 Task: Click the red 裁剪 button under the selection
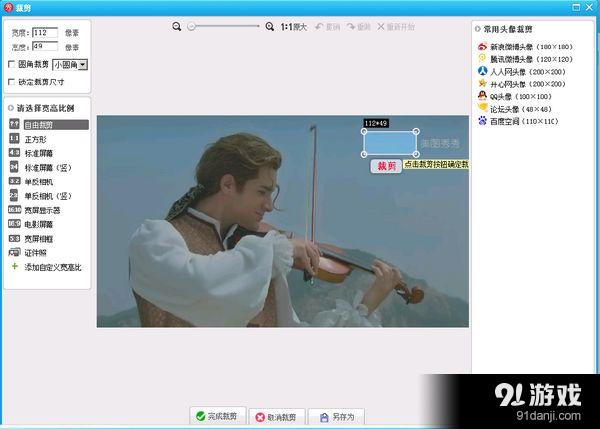pyautogui.click(x=386, y=166)
